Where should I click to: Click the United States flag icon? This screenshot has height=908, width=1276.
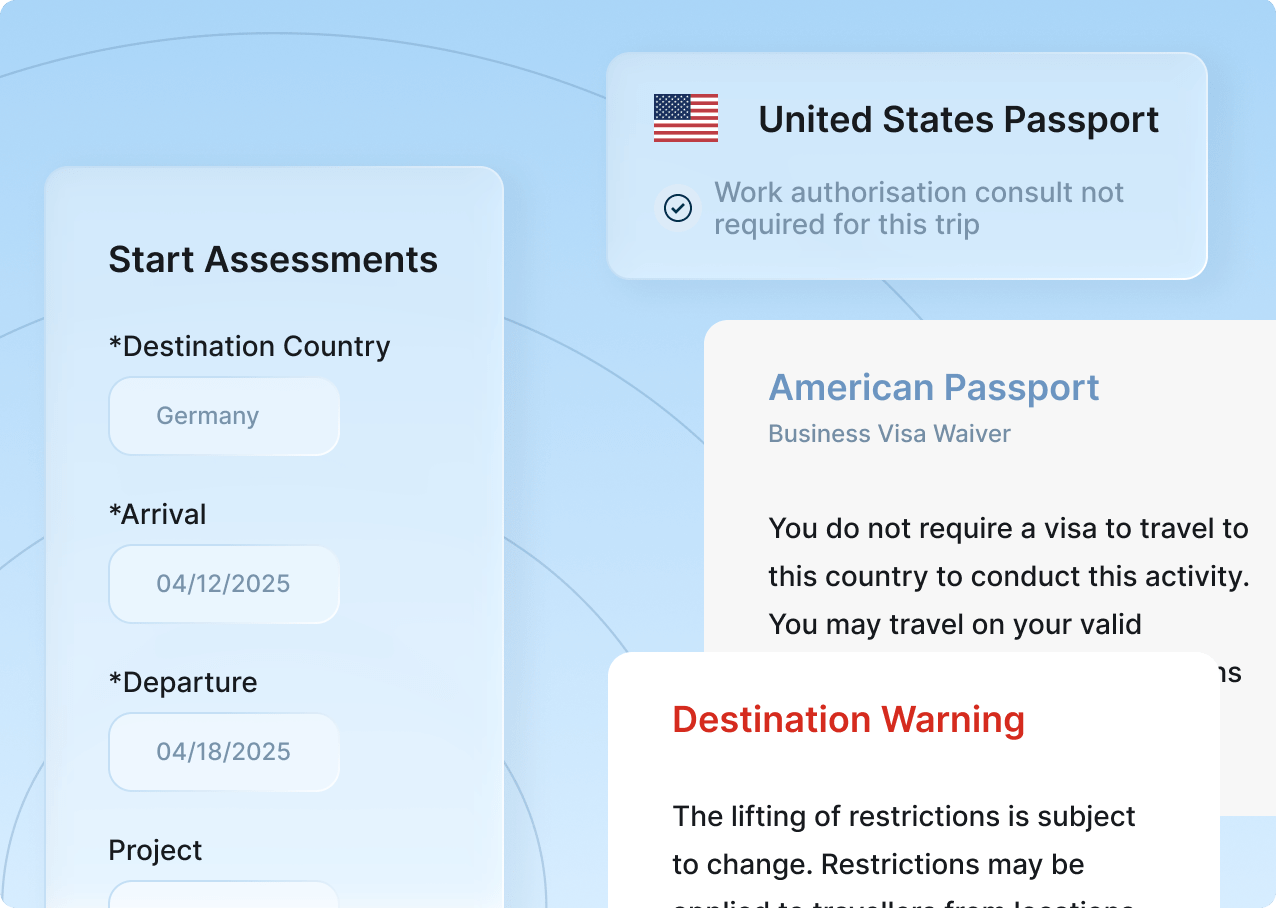[685, 118]
